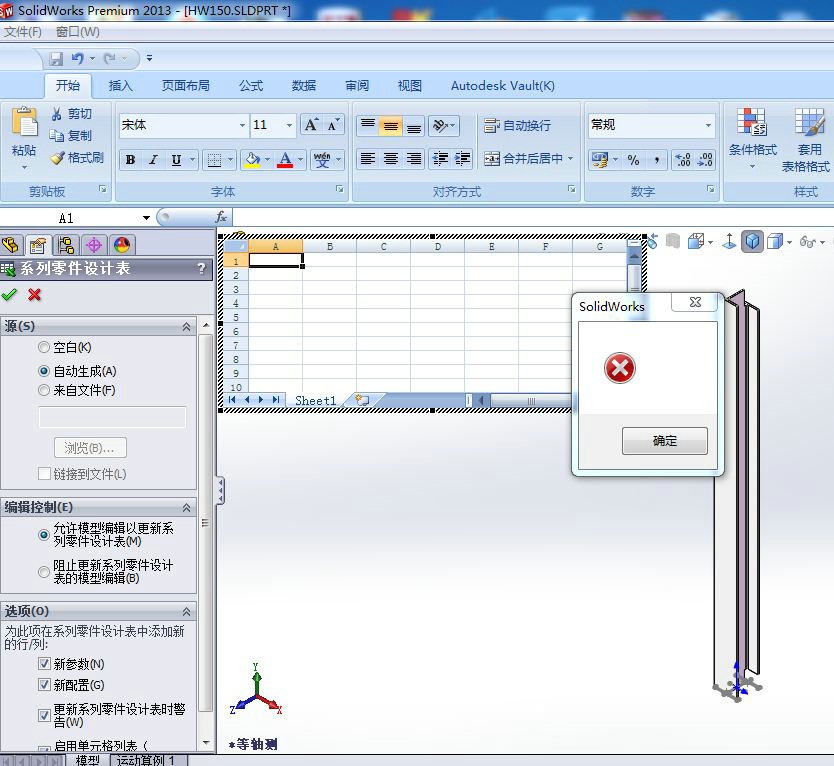Click the decrease font size icon

point(333,125)
